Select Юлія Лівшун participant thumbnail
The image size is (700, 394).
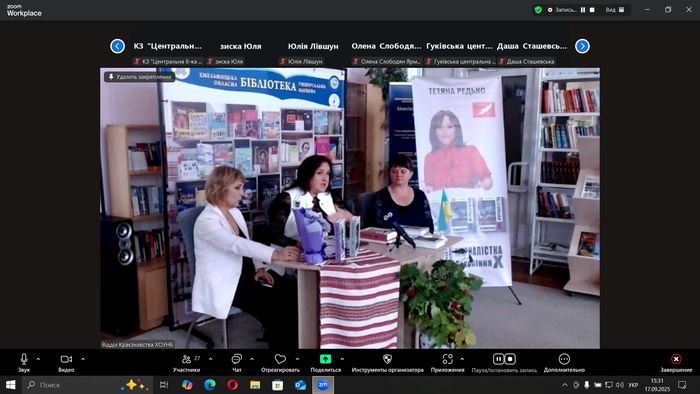[x=313, y=46]
